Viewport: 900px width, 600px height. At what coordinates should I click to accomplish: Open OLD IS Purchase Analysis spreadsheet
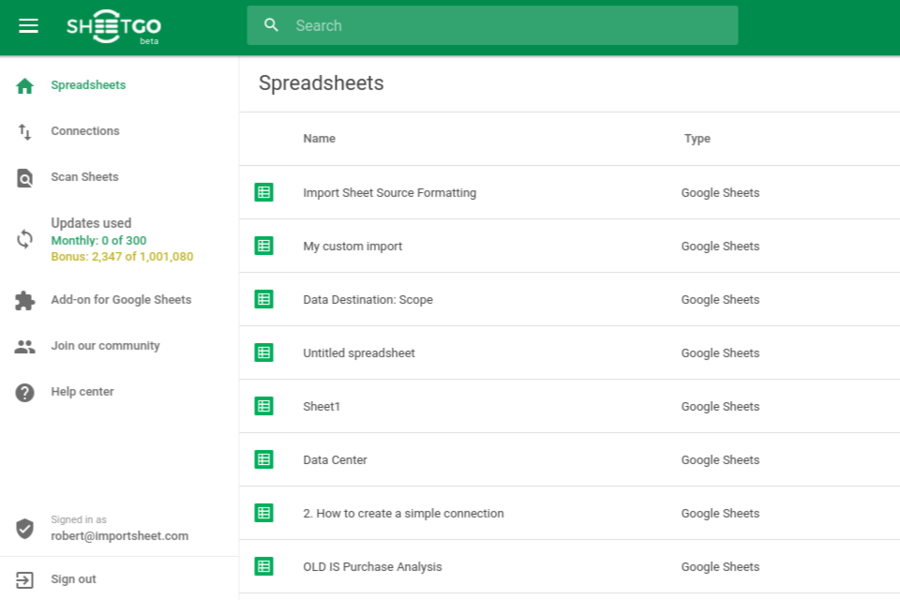pos(372,567)
